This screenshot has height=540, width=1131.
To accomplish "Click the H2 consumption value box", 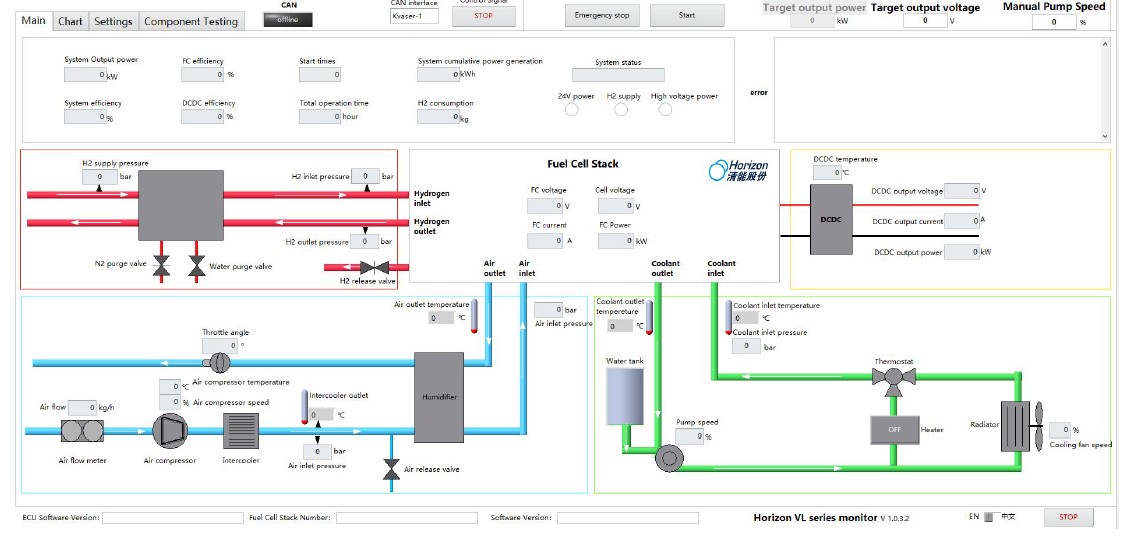I will pos(439,116).
